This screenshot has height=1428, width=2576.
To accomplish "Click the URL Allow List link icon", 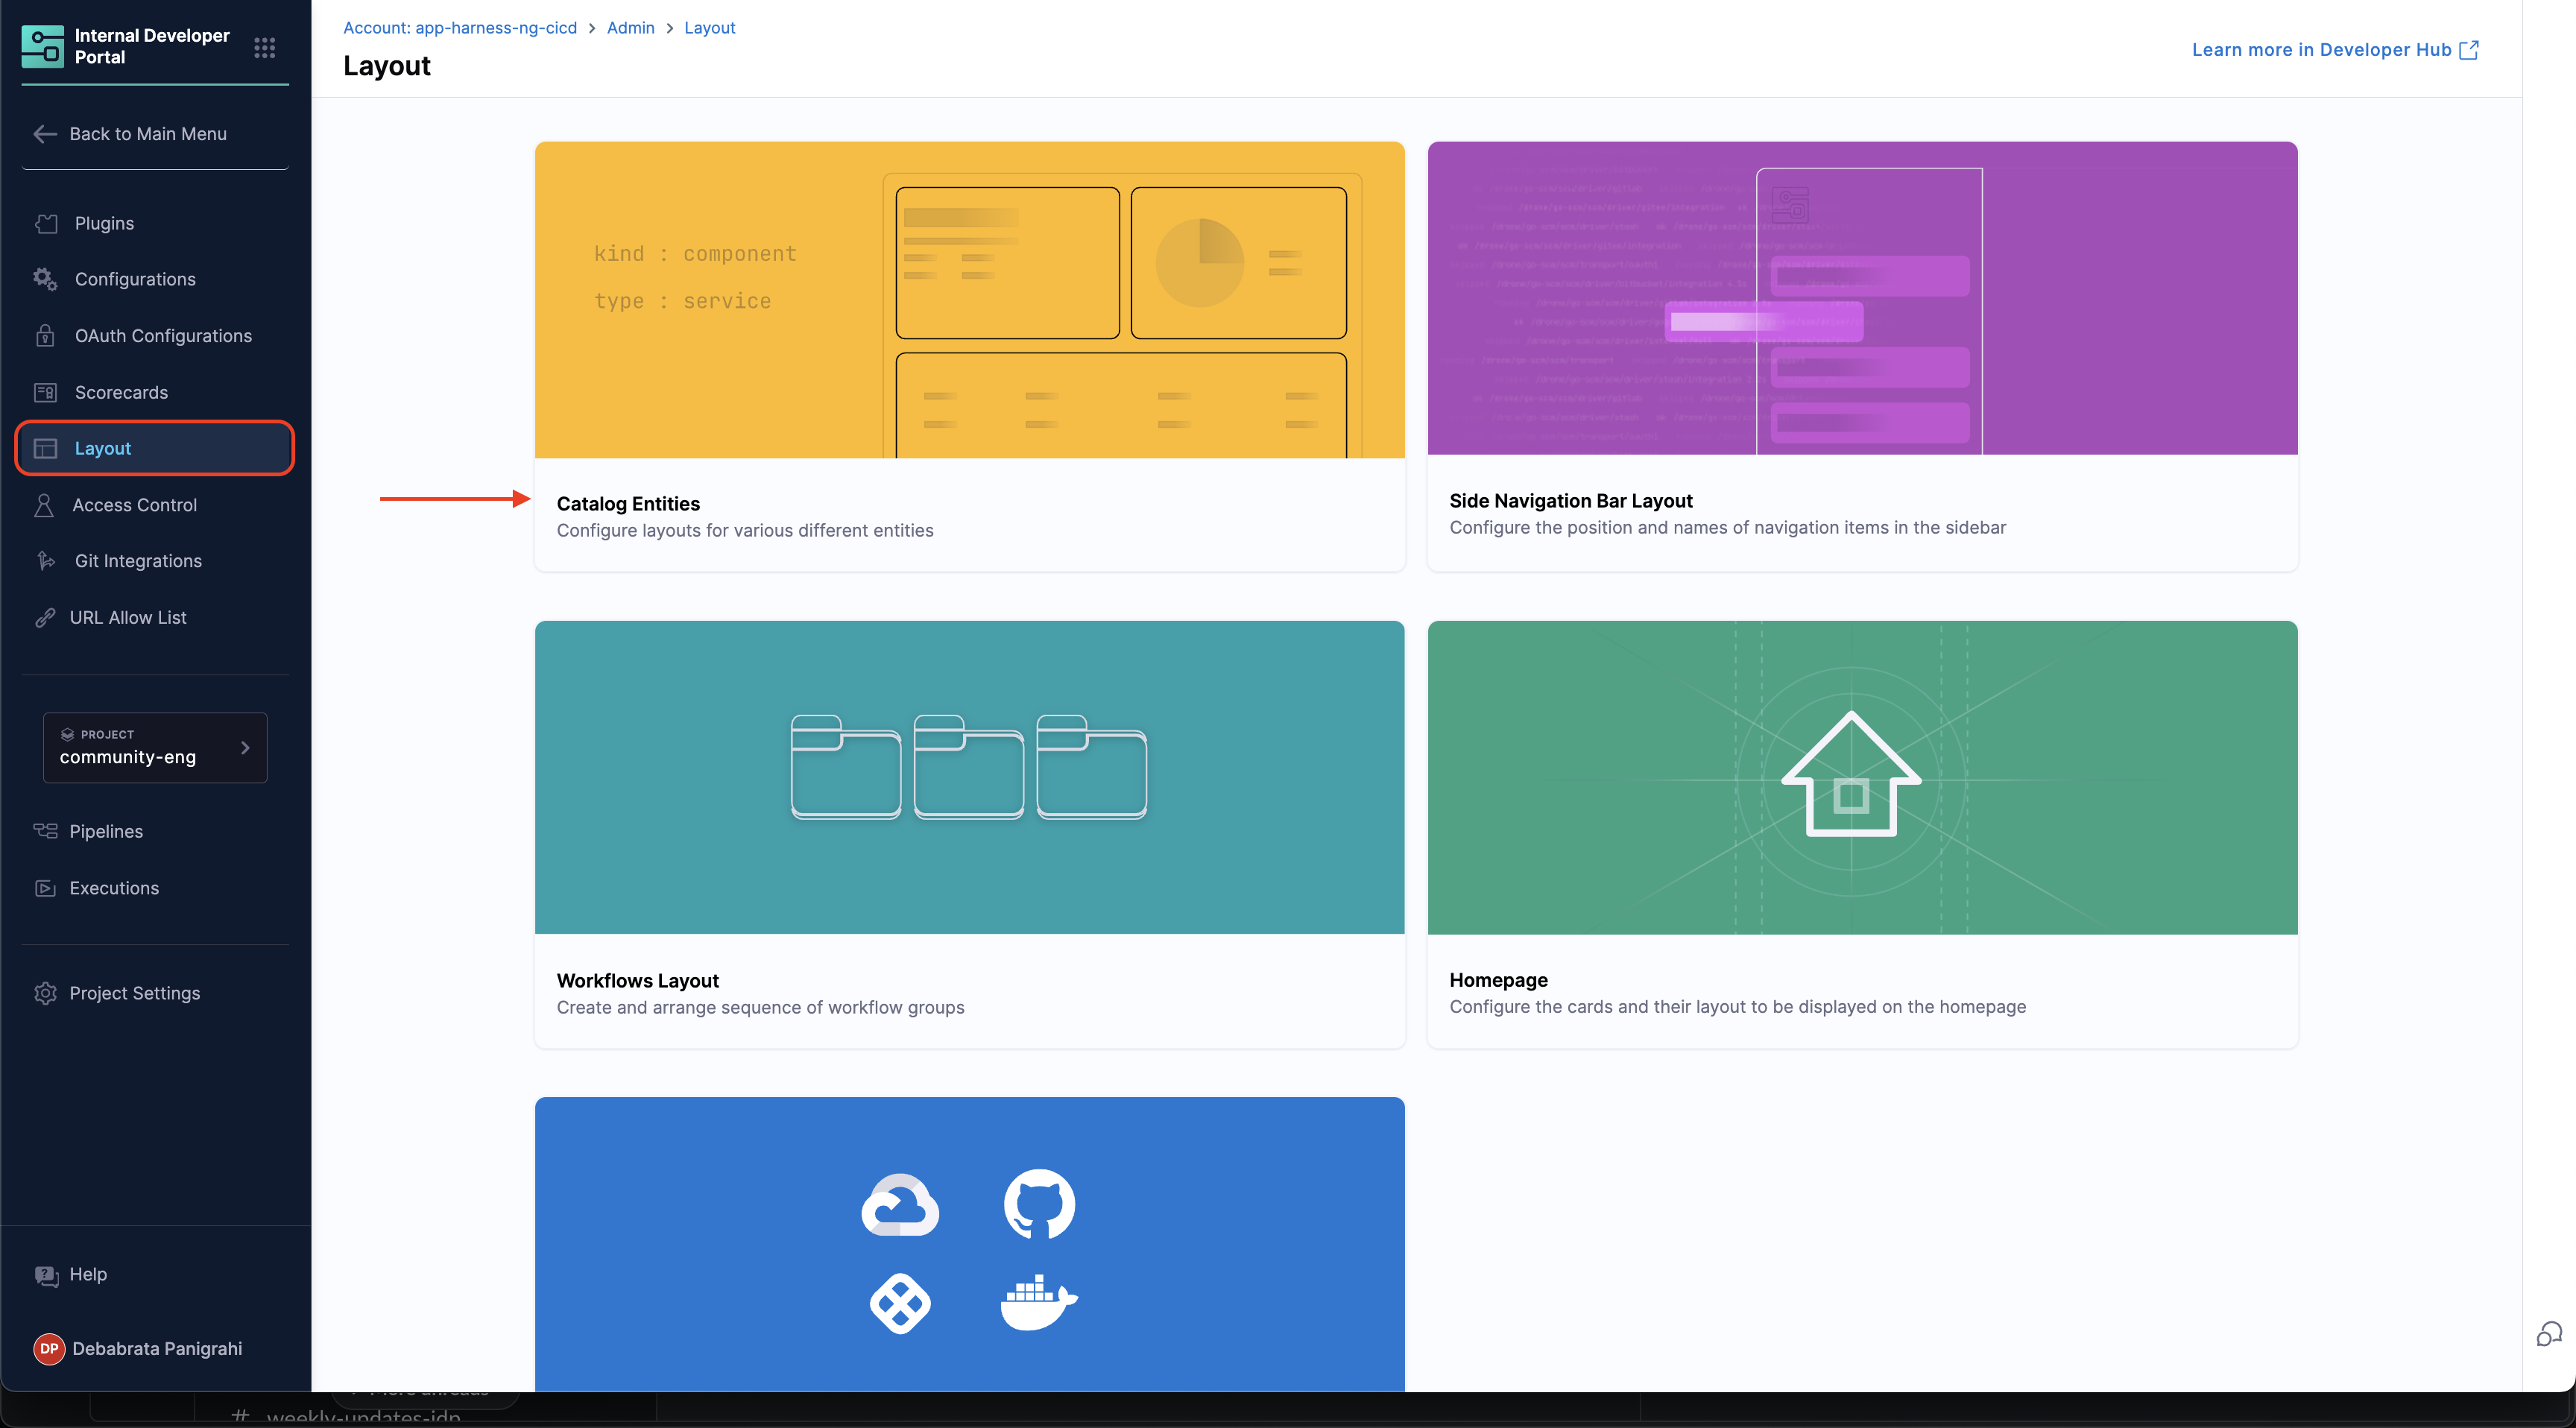I will point(45,618).
